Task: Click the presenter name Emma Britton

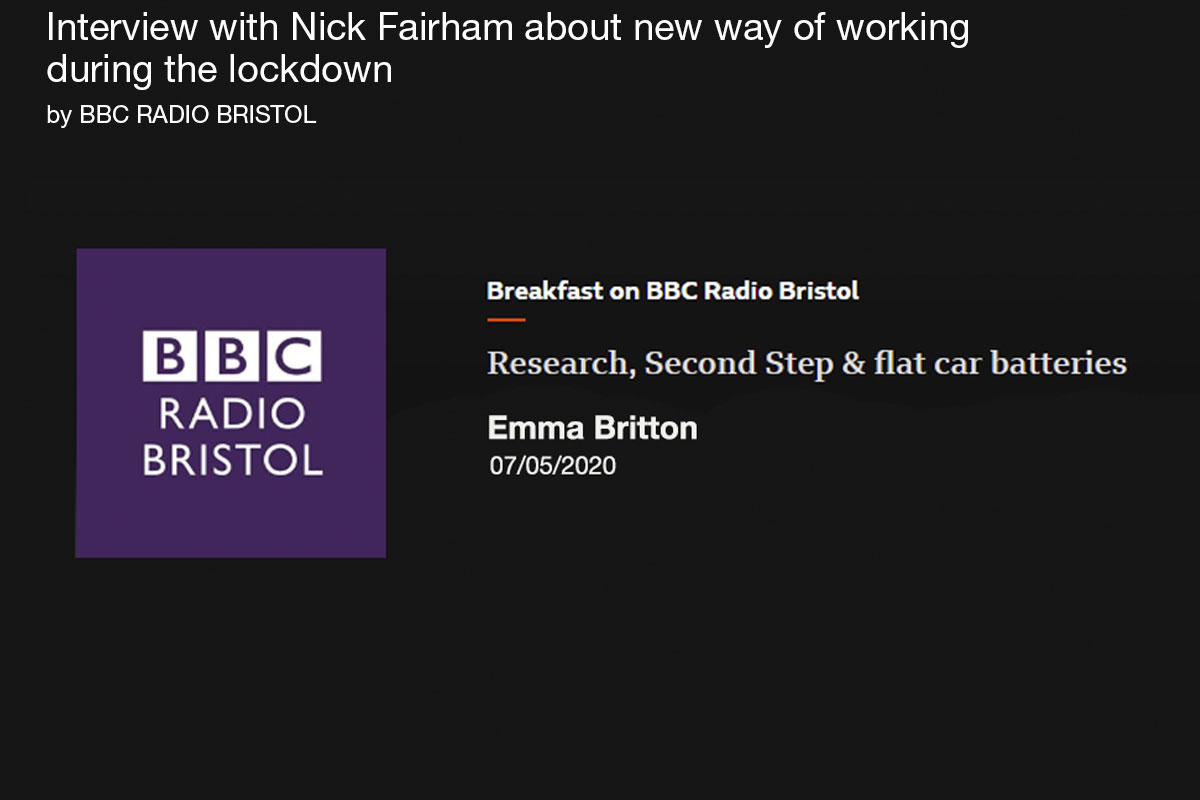Action: point(592,428)
